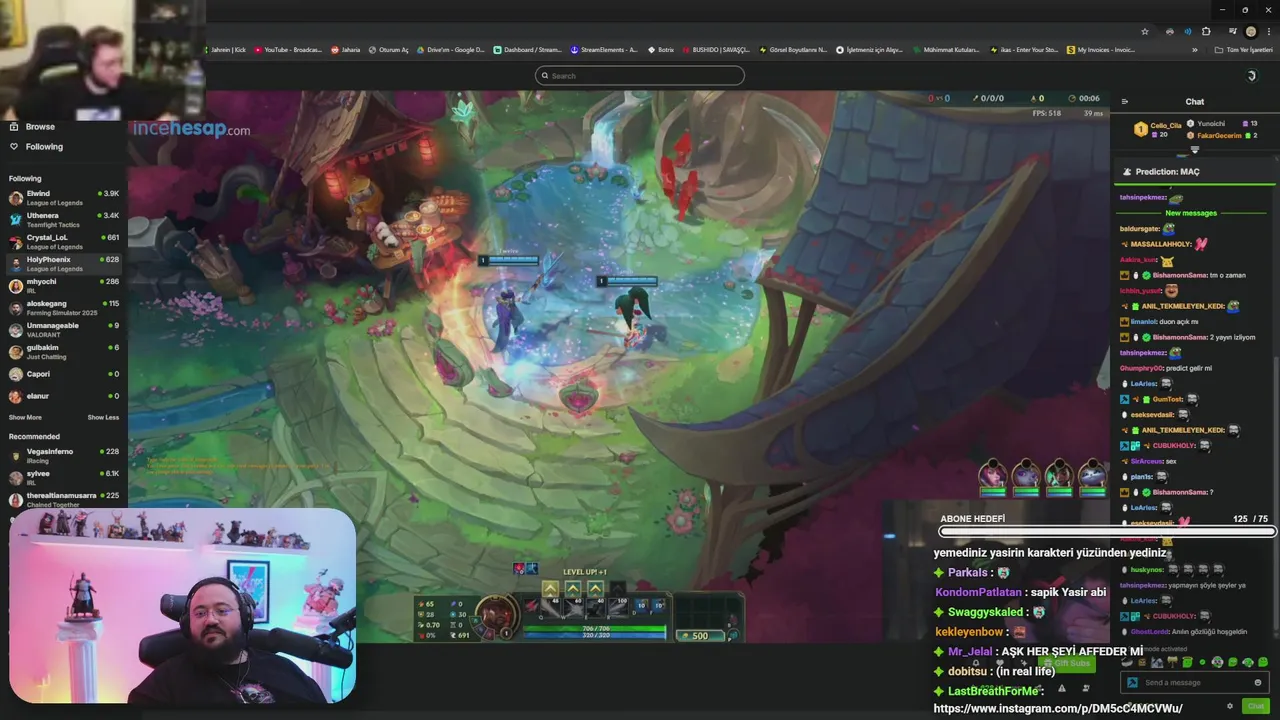Open aloskegang Farming Simulator channel
The width and height of the screenshot is (1280, 720).
[64, 308]
